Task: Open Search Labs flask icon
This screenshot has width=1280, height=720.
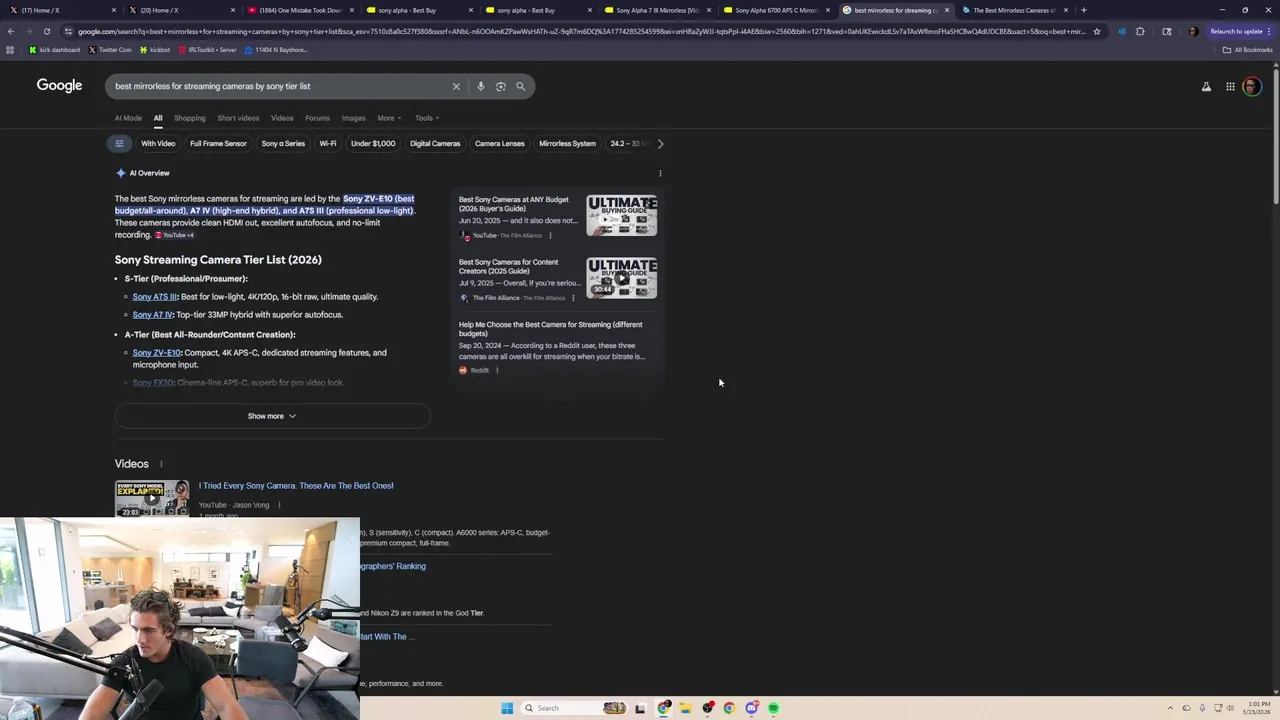Action: (x=1206, y=87)
